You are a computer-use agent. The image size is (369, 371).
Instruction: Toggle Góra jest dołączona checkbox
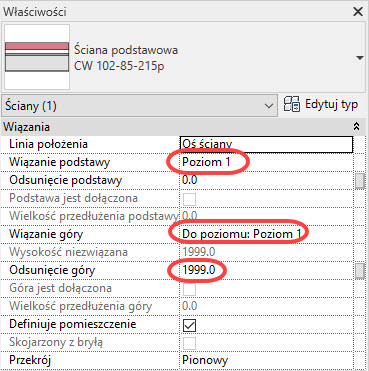point(189,290)
